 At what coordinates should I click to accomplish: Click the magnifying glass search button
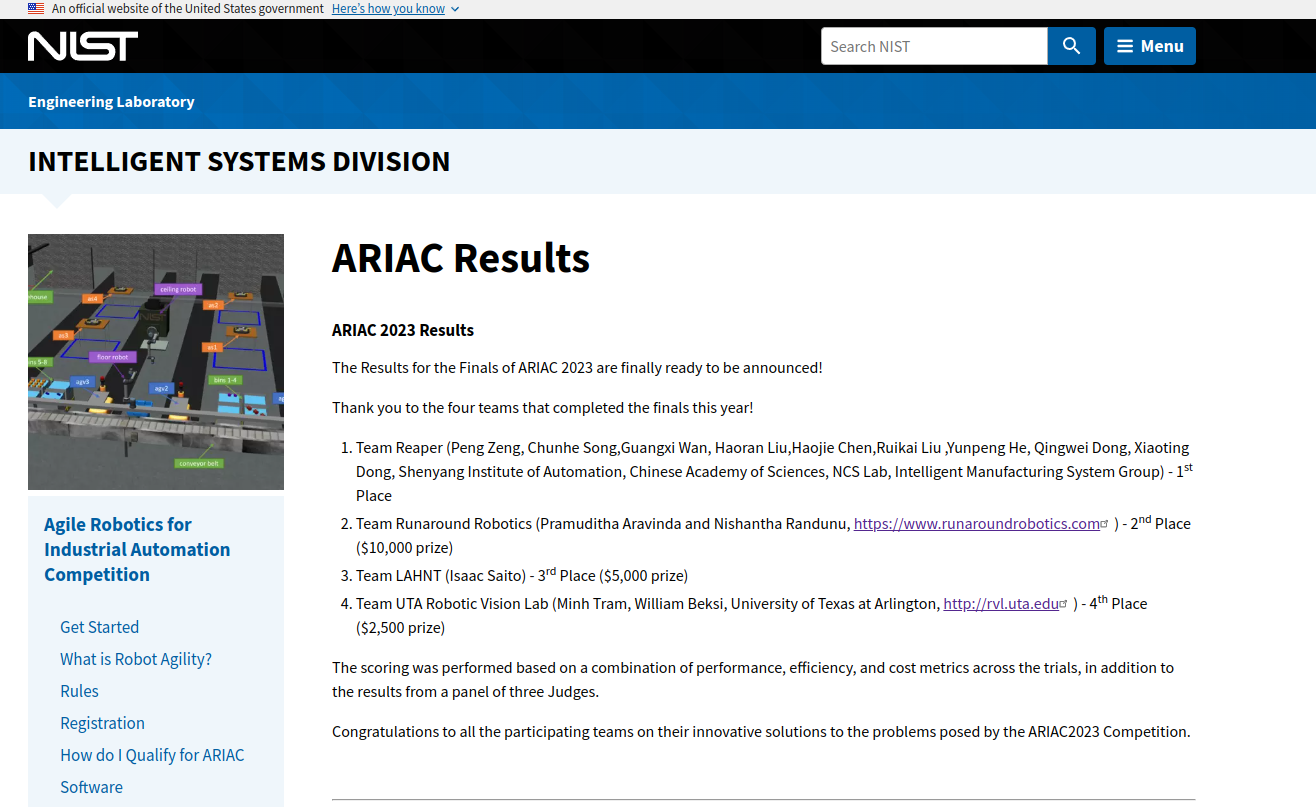click(x=1071, y=46)
